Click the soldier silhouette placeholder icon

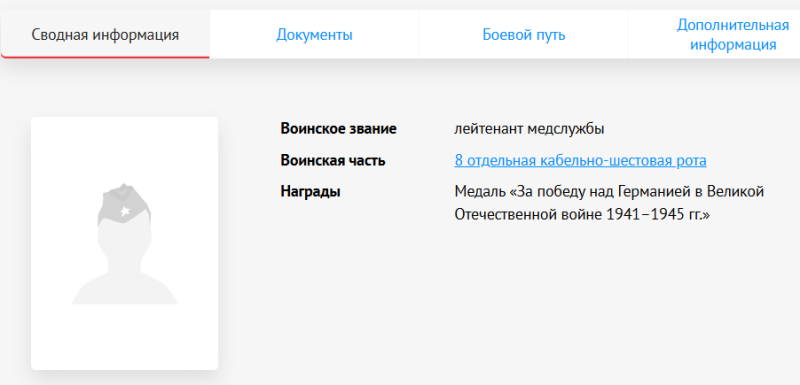(124, 243)
